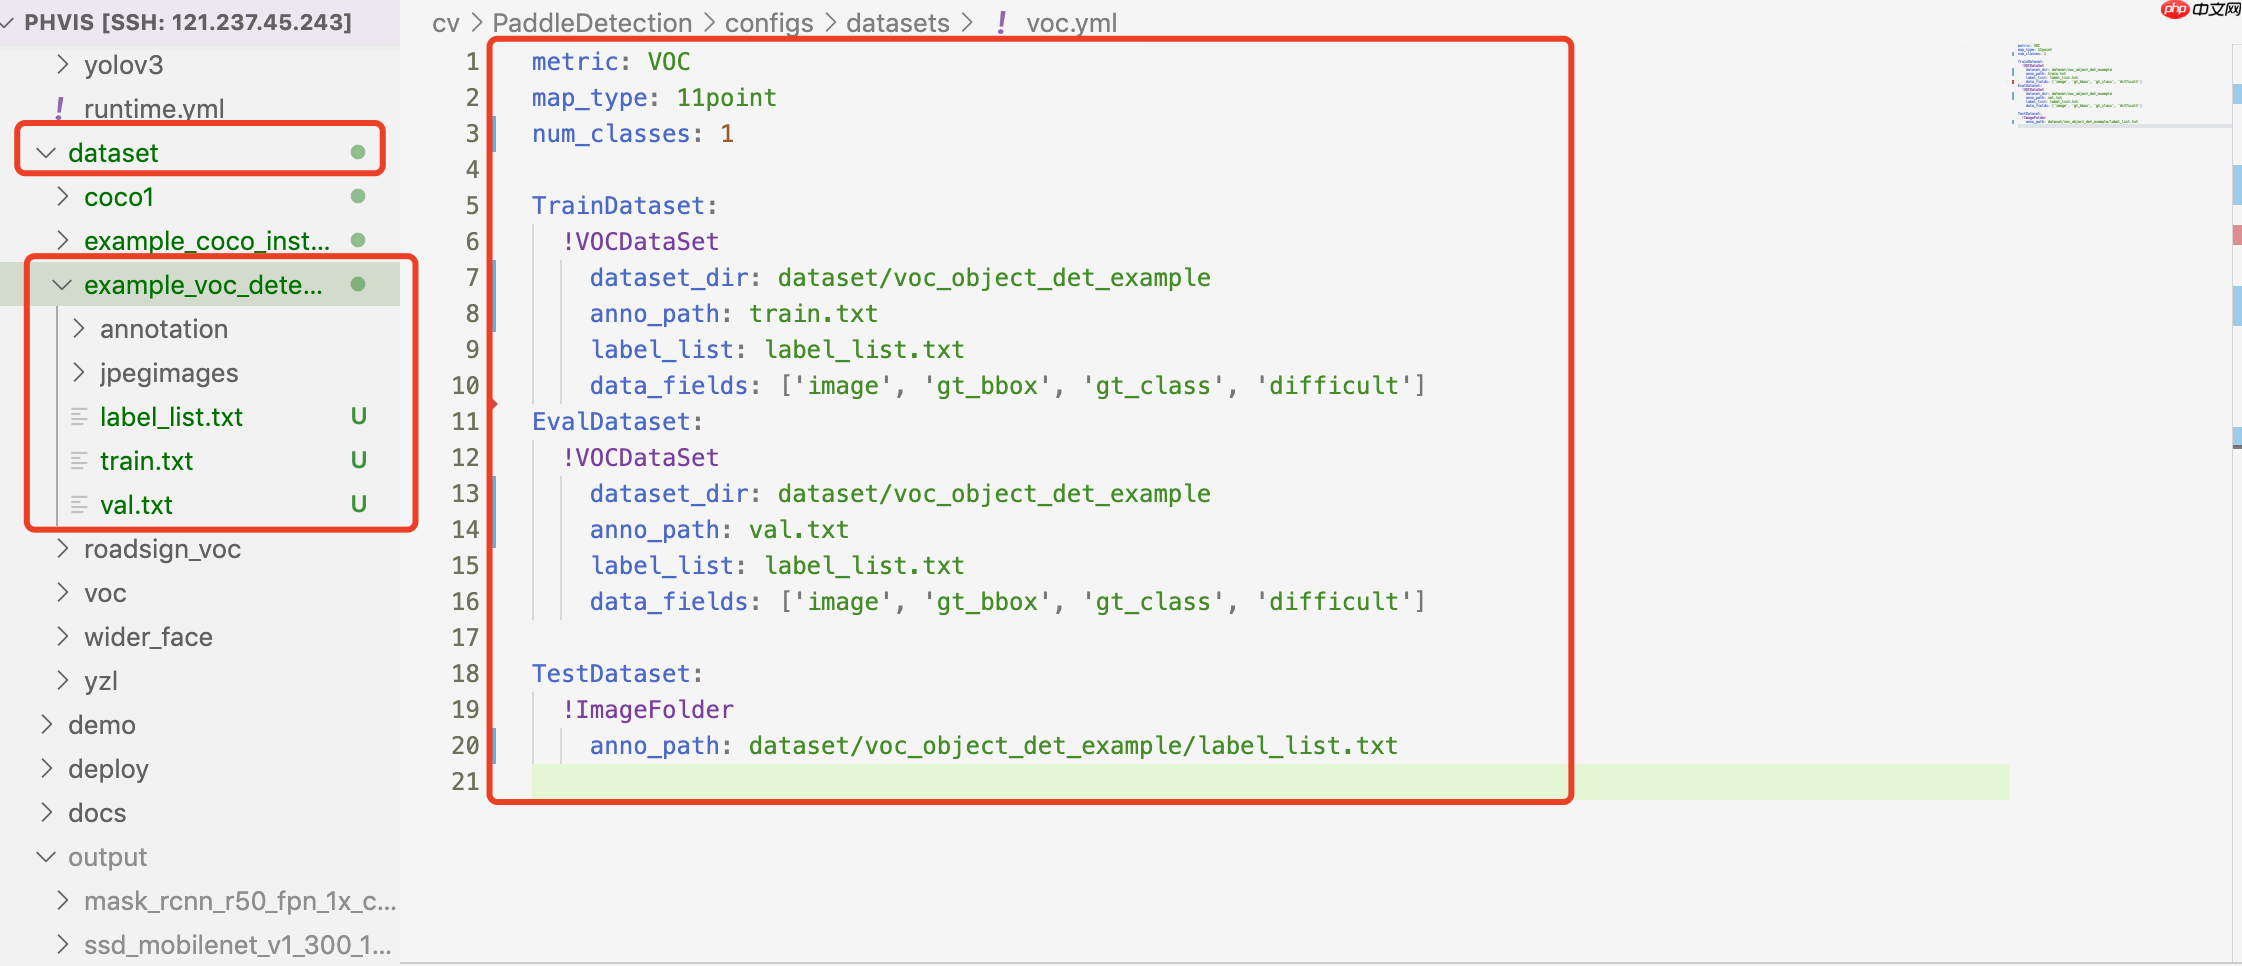The height and width of the screenshot is (966, 2242).
Task: Click the YAML icon in the breadcrumb before voc.yml
Action: point(1001,22)
